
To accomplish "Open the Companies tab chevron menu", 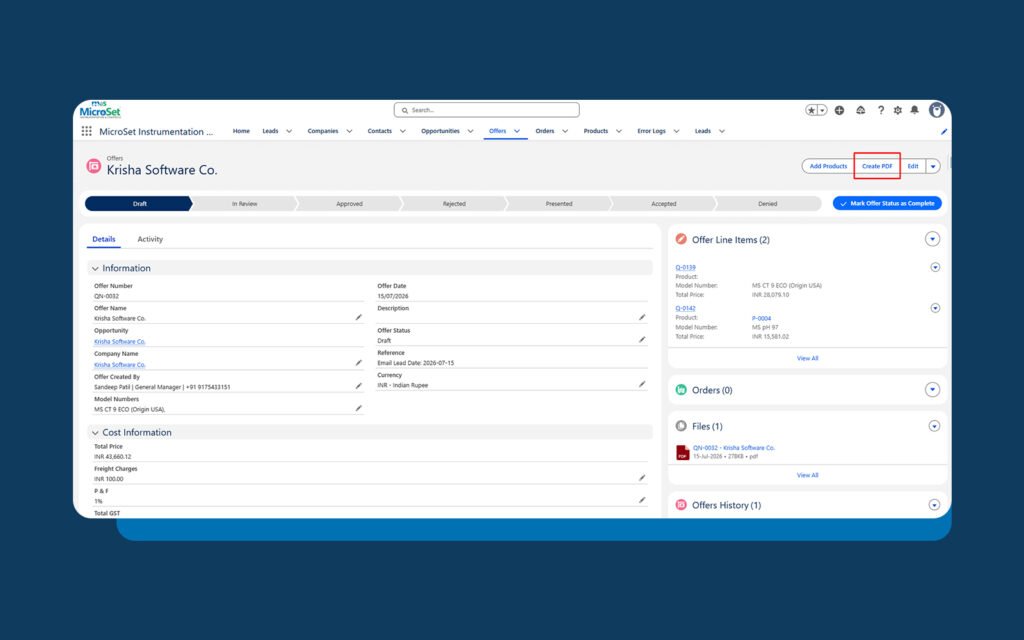I will coord(349,131).
